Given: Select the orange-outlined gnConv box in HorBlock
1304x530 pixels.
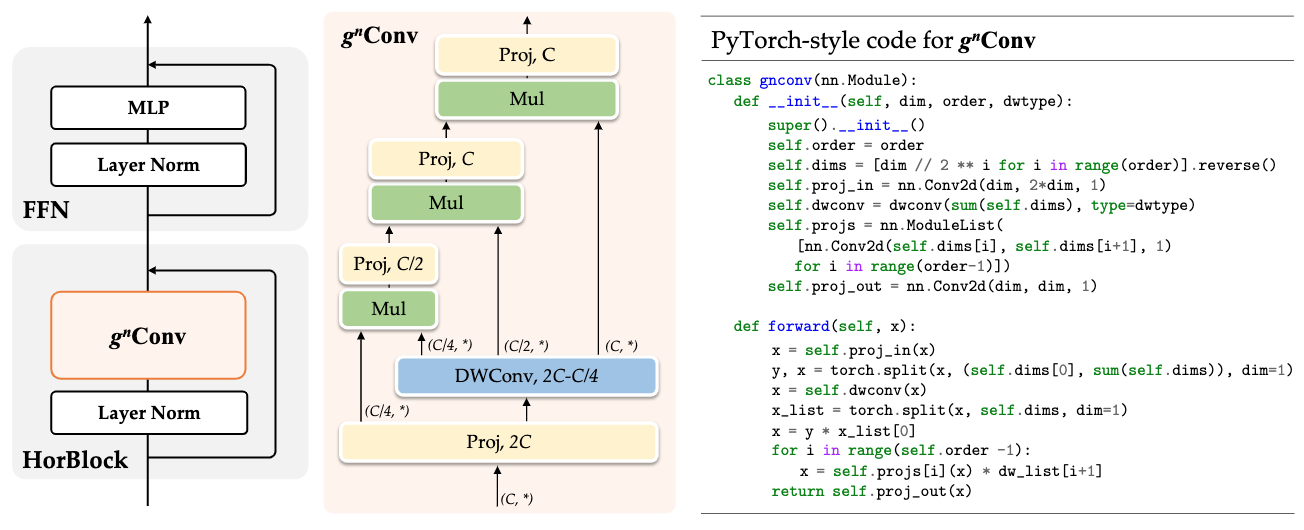Looking at the screenshot, I should point(148,335).
